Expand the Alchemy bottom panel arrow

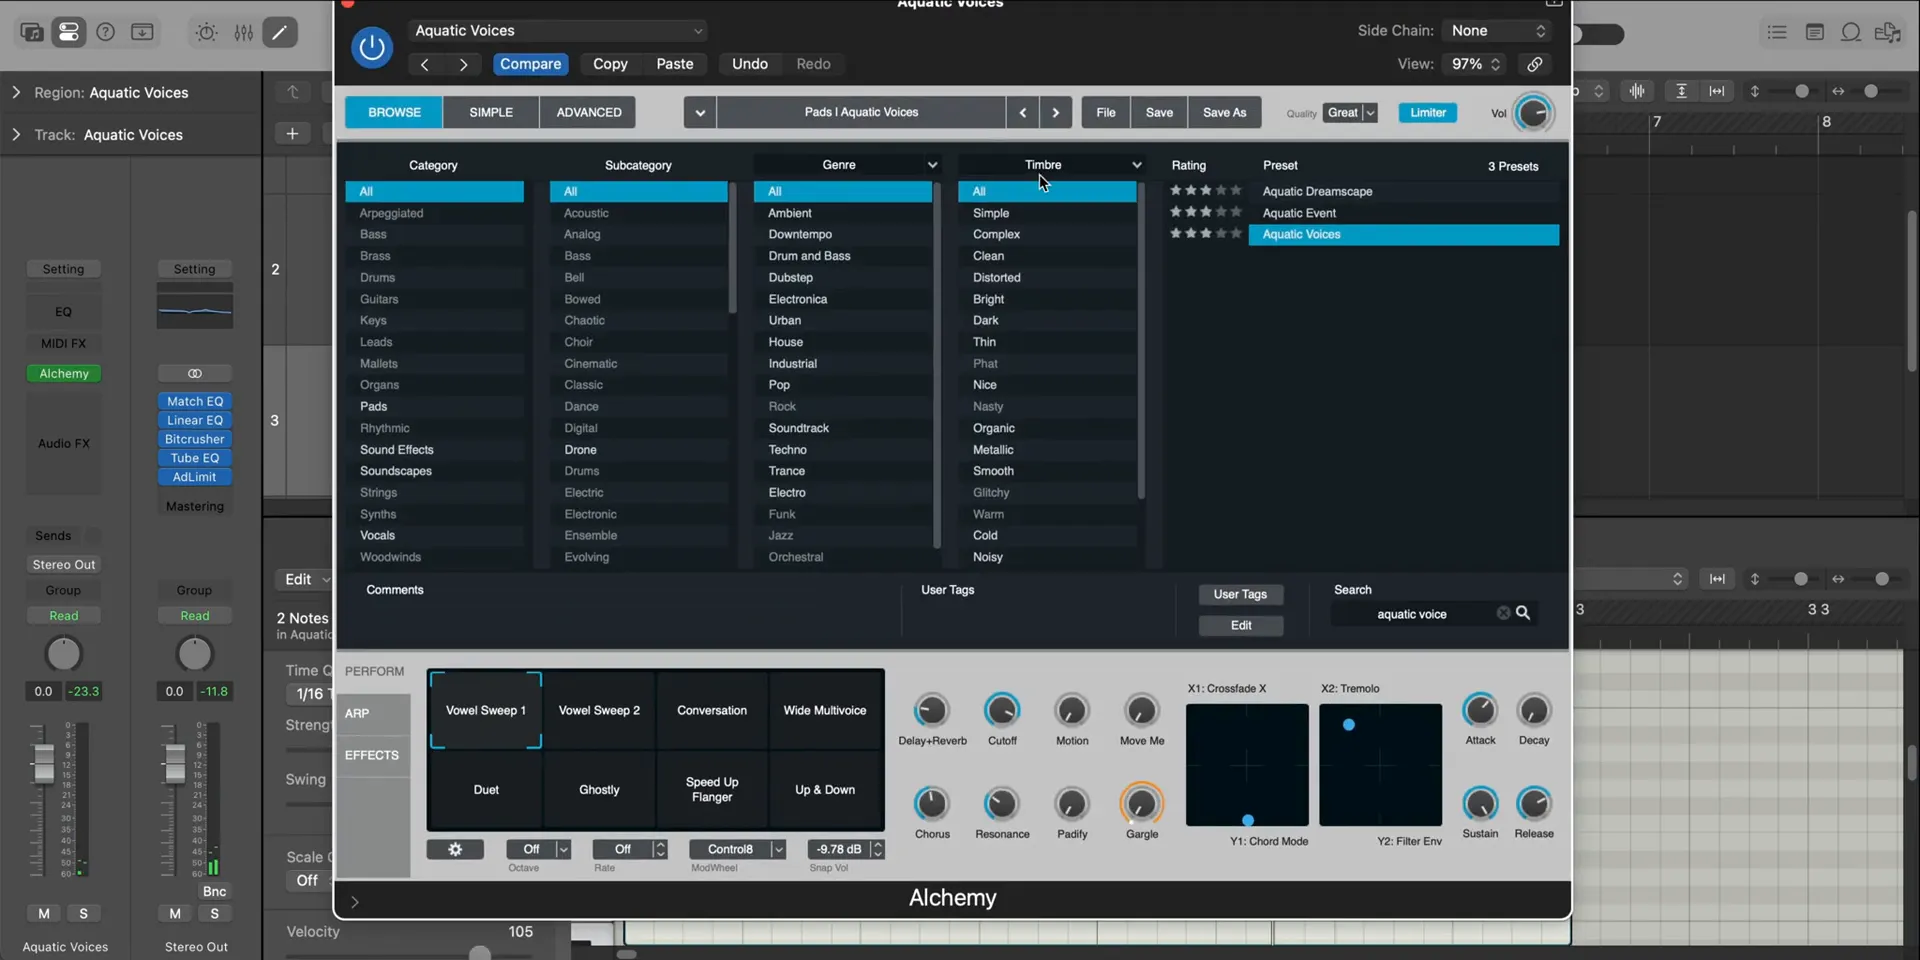coord(354,902)
